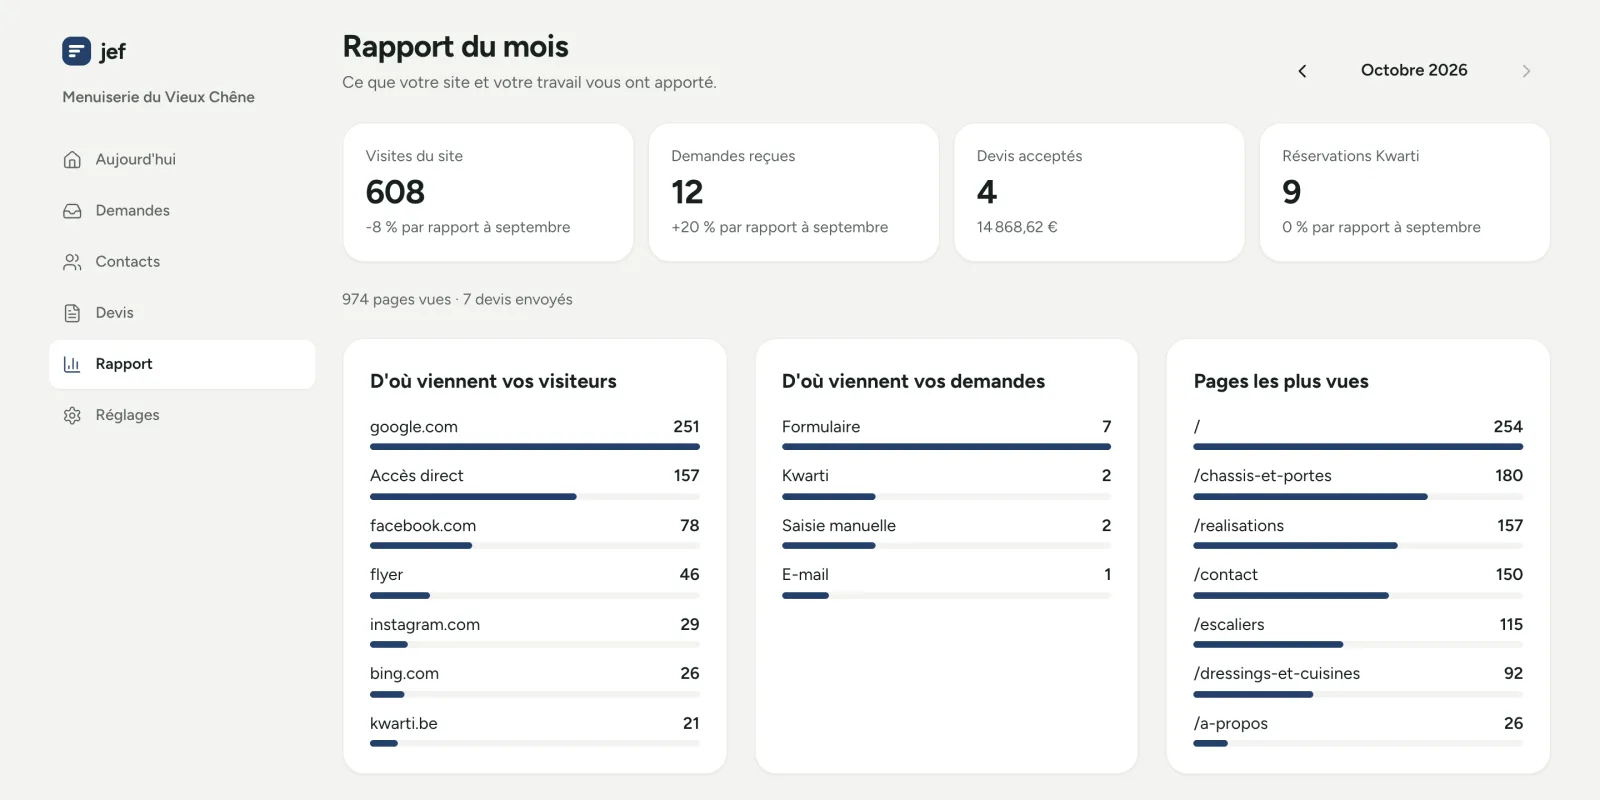
Task: Click the Octobre 2026 month label
Action: coord(1414,70)
